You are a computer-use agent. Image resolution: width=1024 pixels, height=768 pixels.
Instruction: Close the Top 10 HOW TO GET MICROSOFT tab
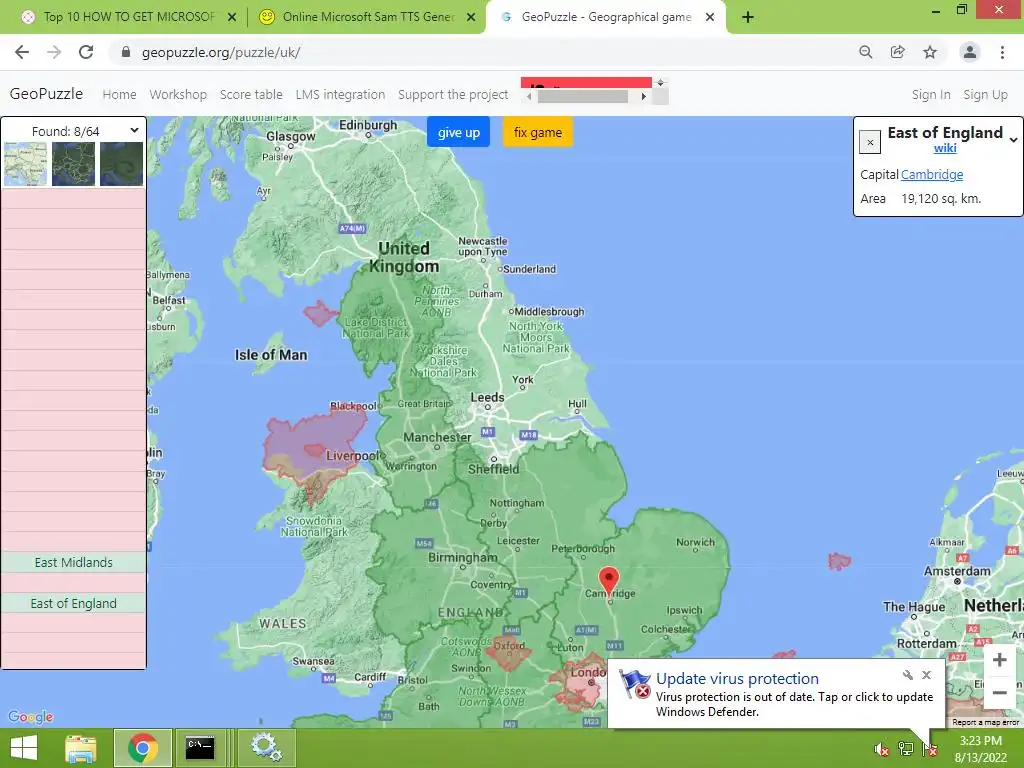pos(232,18)
